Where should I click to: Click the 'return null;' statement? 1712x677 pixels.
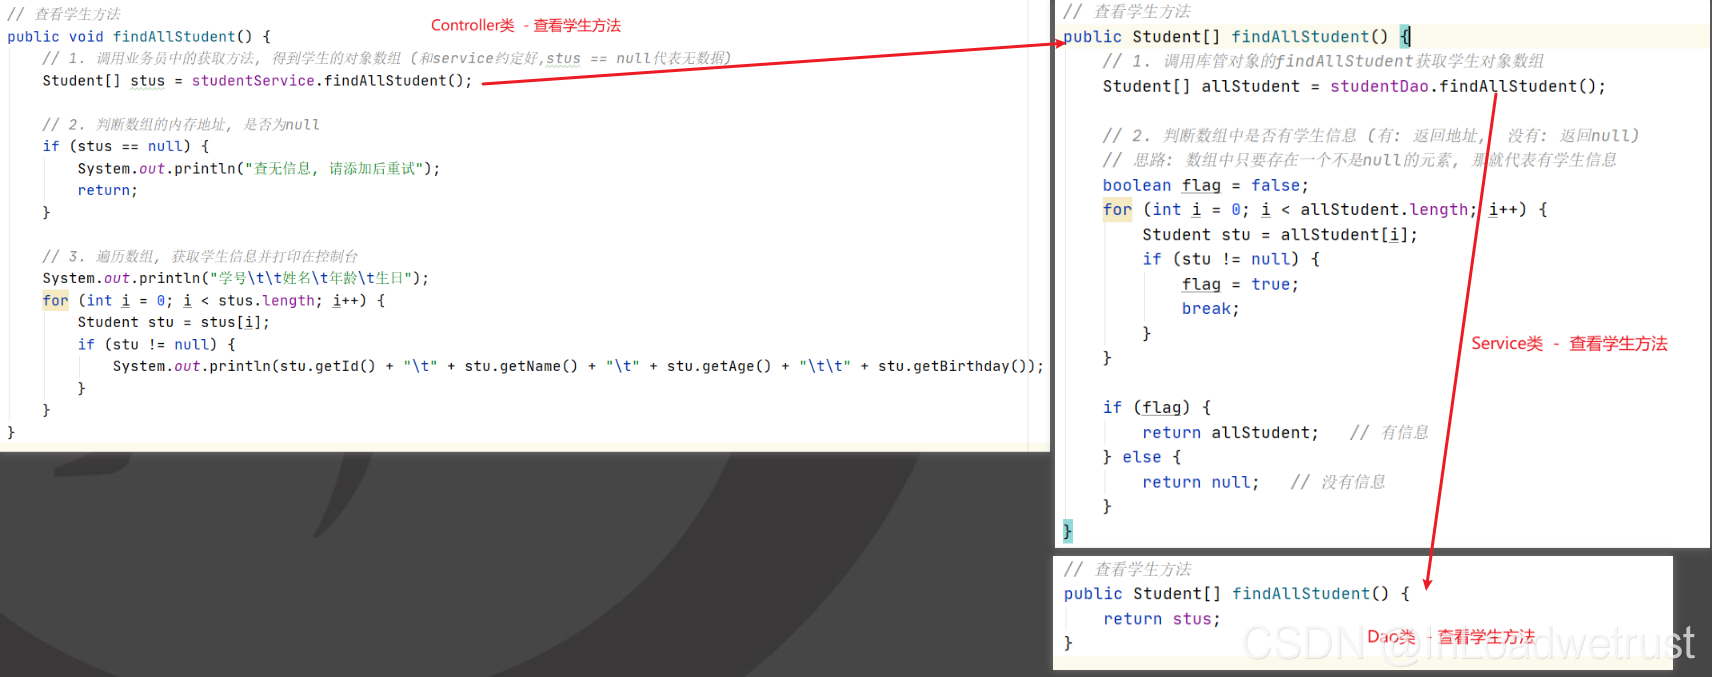(1201, 482)
